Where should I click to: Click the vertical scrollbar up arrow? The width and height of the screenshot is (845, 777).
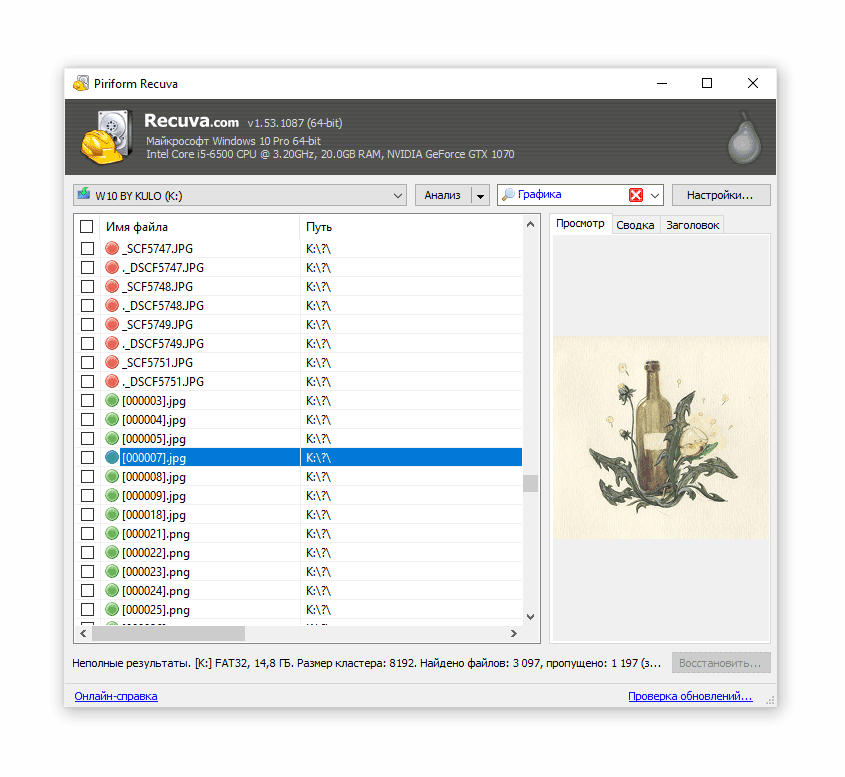coord(530,224)
